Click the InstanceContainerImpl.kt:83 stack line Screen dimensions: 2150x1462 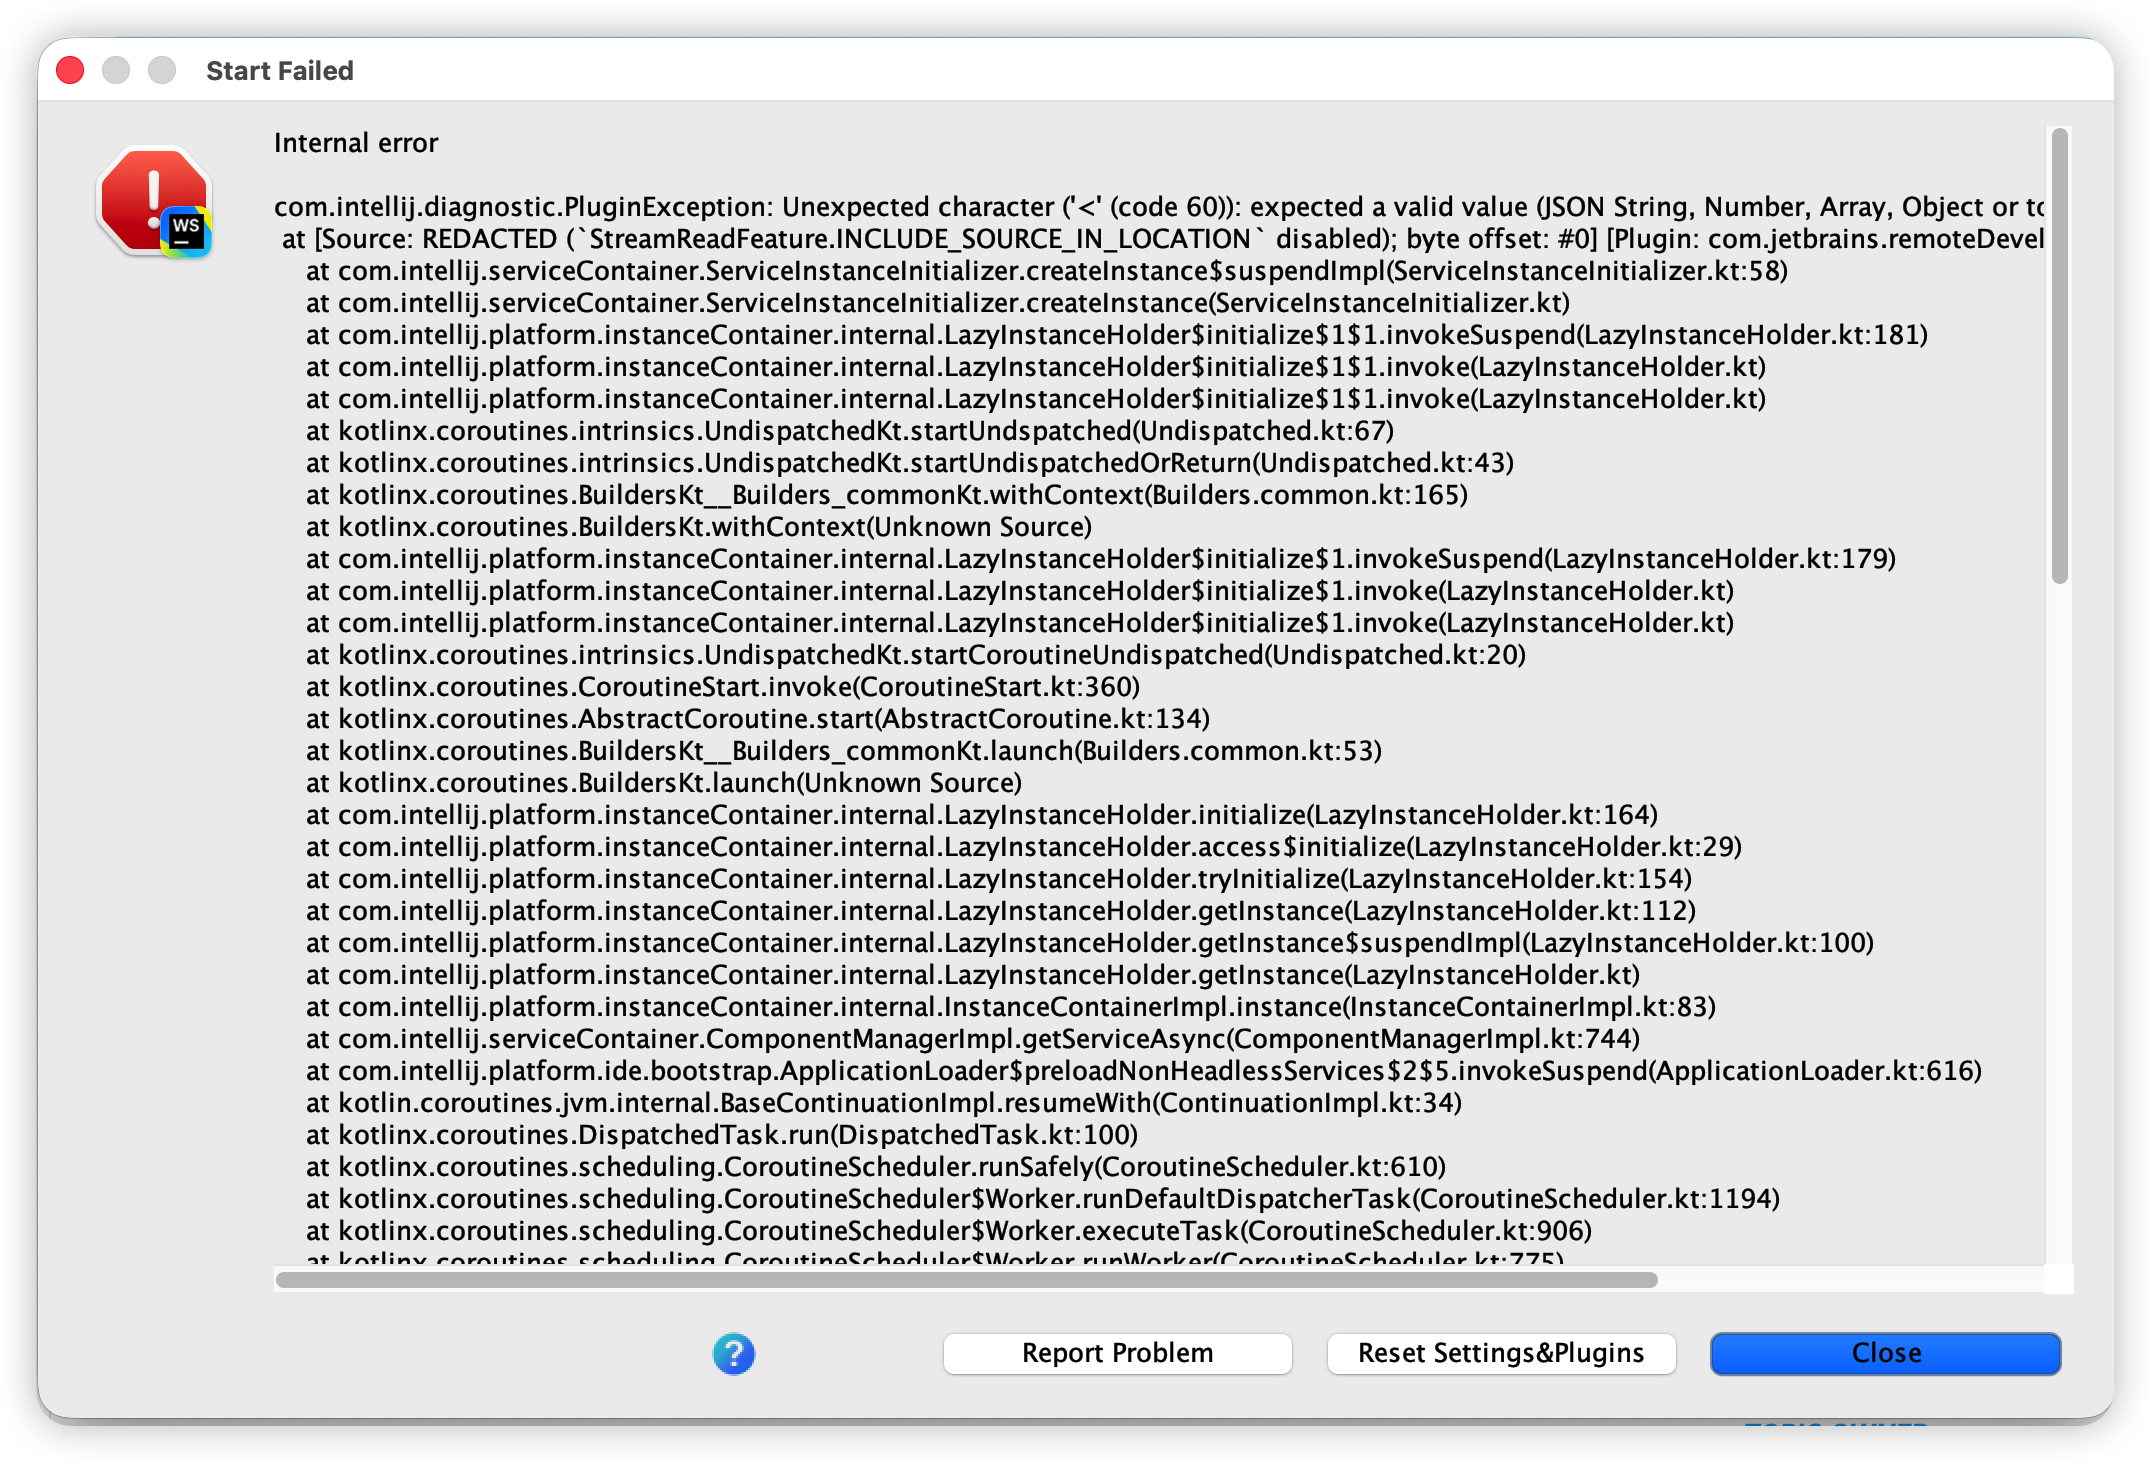(x=1011, y=1007)
